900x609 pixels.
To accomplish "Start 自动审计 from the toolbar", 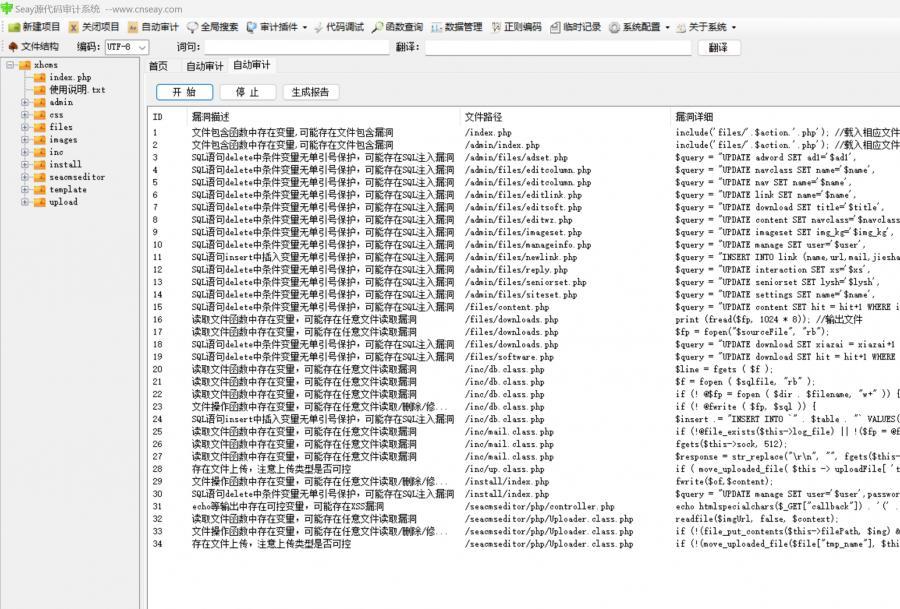I will (153, 27).
